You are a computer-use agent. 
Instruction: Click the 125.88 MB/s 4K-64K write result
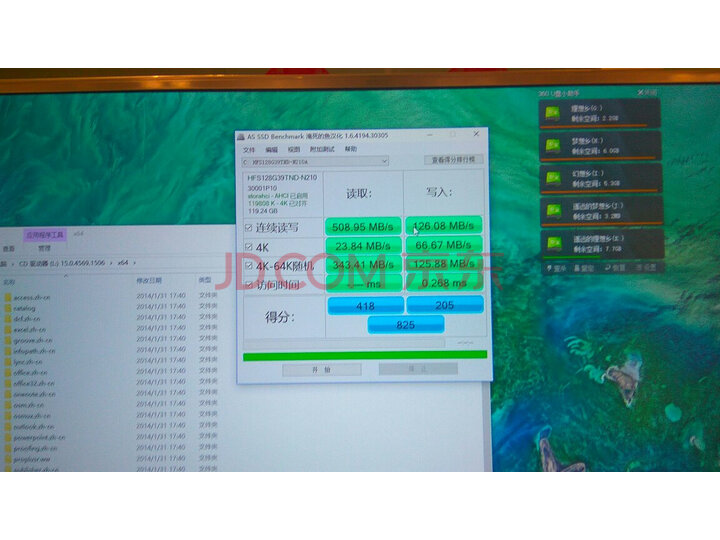click(444, 264)
